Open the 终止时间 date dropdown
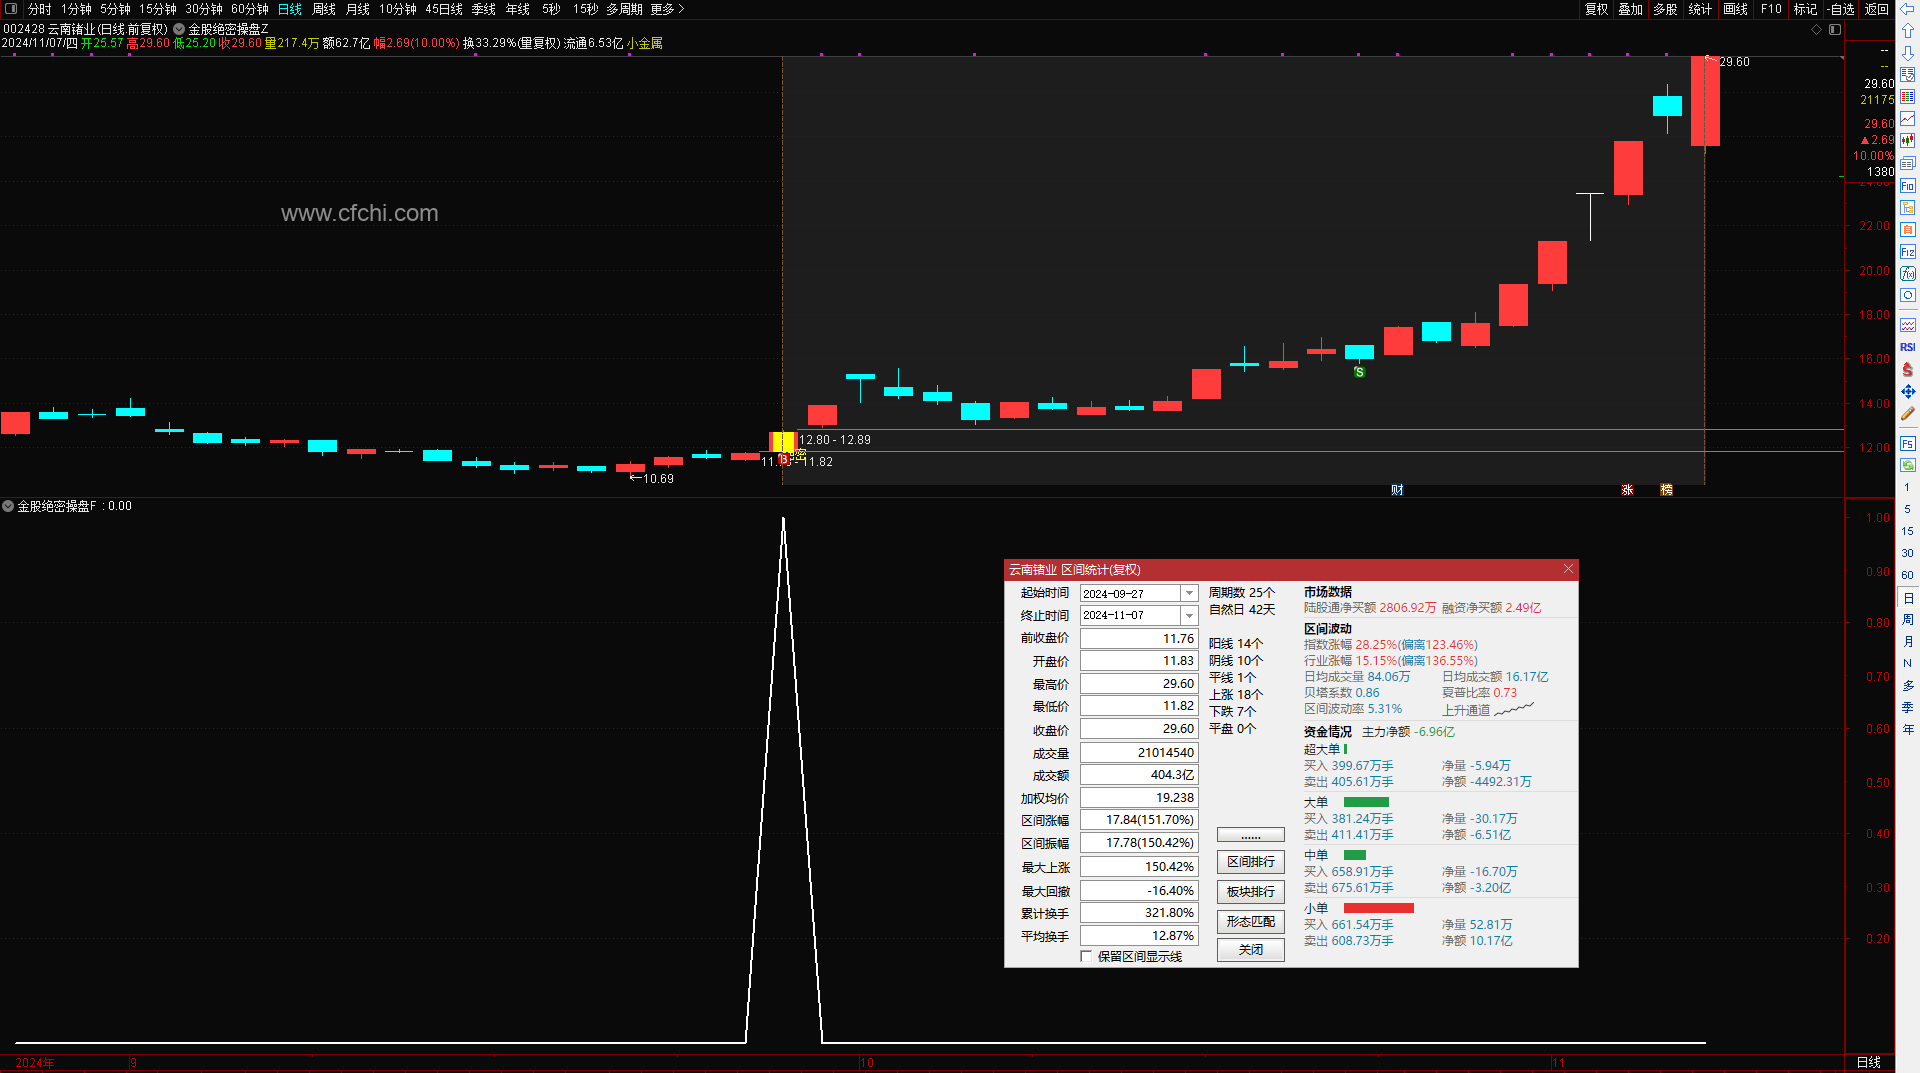This screenshot has width=1920, height=1073. point(1189,615)
